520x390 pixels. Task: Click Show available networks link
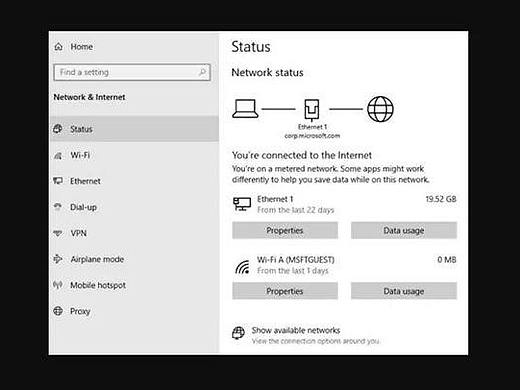(x=296, y=330)
